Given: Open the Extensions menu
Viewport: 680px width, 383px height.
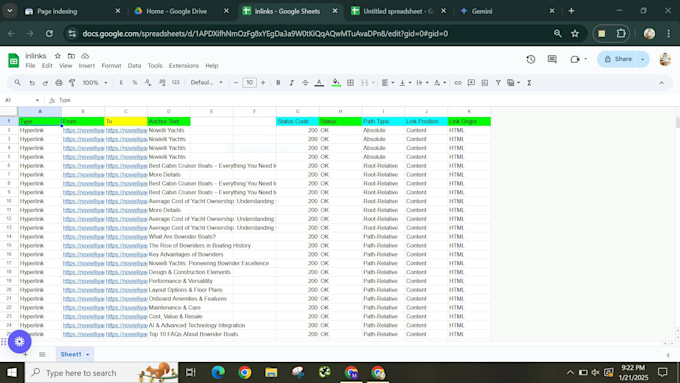Looking at the screenshot, I should coord(184,65).
